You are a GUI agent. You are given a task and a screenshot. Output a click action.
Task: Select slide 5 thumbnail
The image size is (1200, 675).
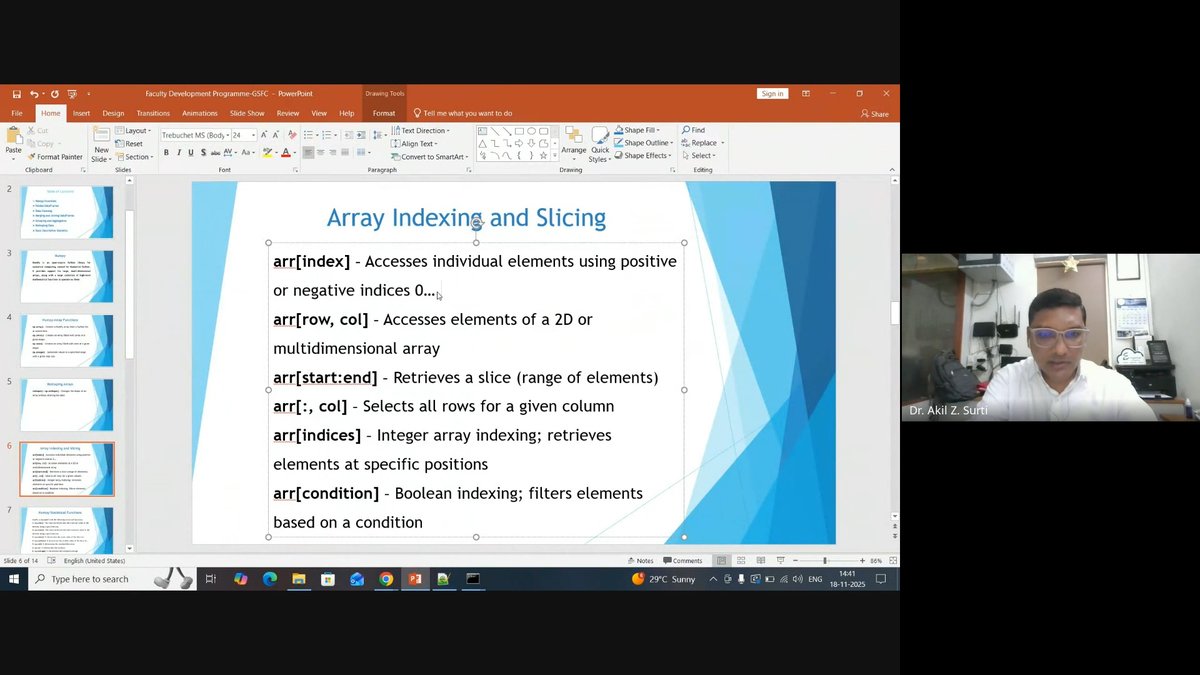tap(67, 405)
